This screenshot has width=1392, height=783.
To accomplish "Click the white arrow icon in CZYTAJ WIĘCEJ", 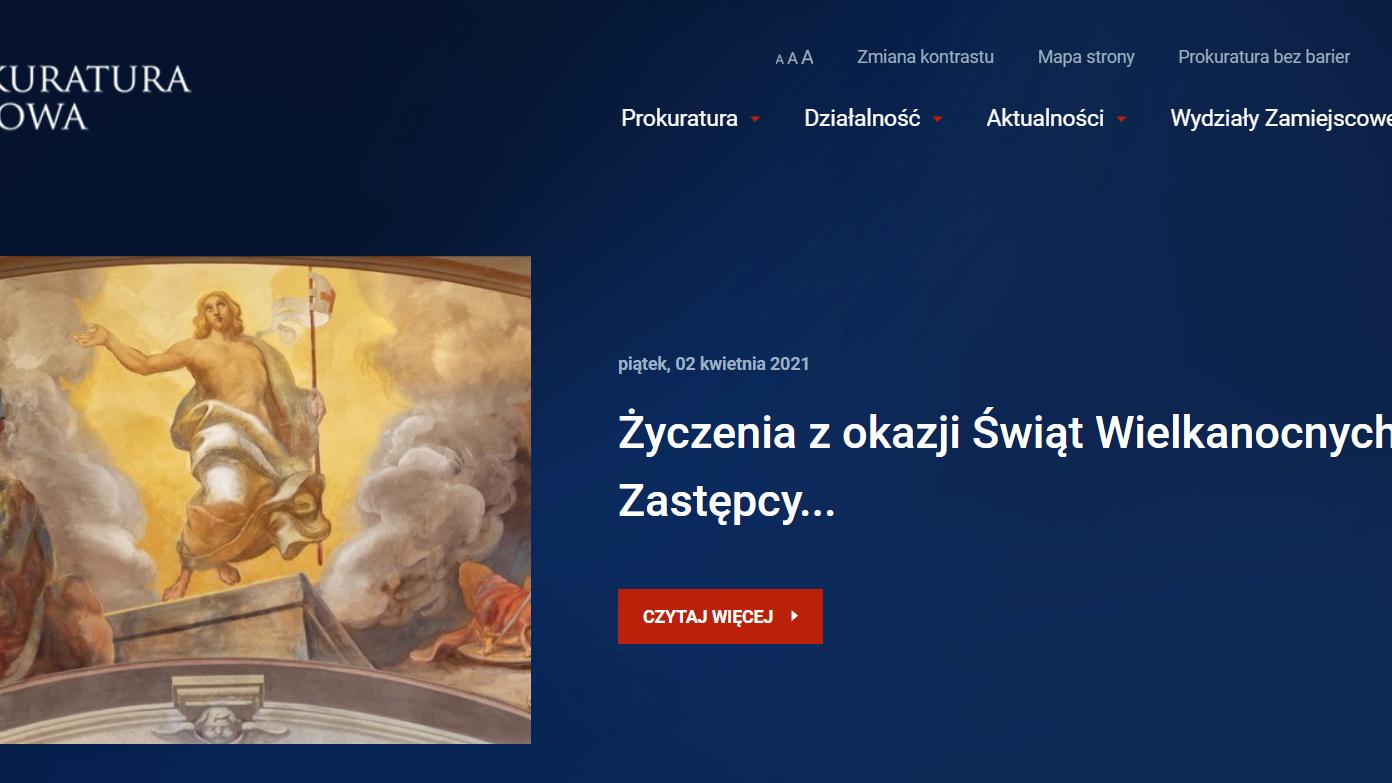I will [794, 616].
